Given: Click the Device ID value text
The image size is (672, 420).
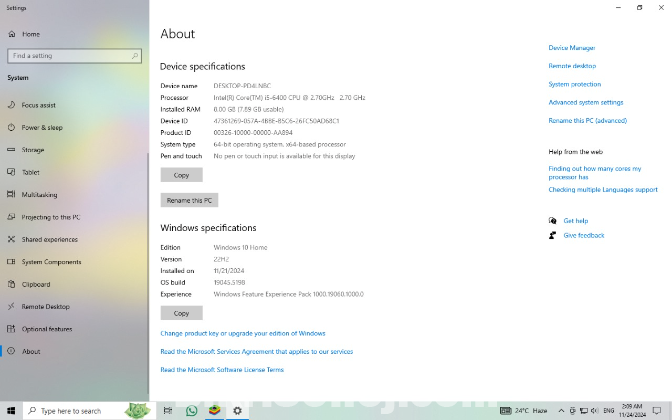Looking at the screenshot, I should [x=276, y=121].
